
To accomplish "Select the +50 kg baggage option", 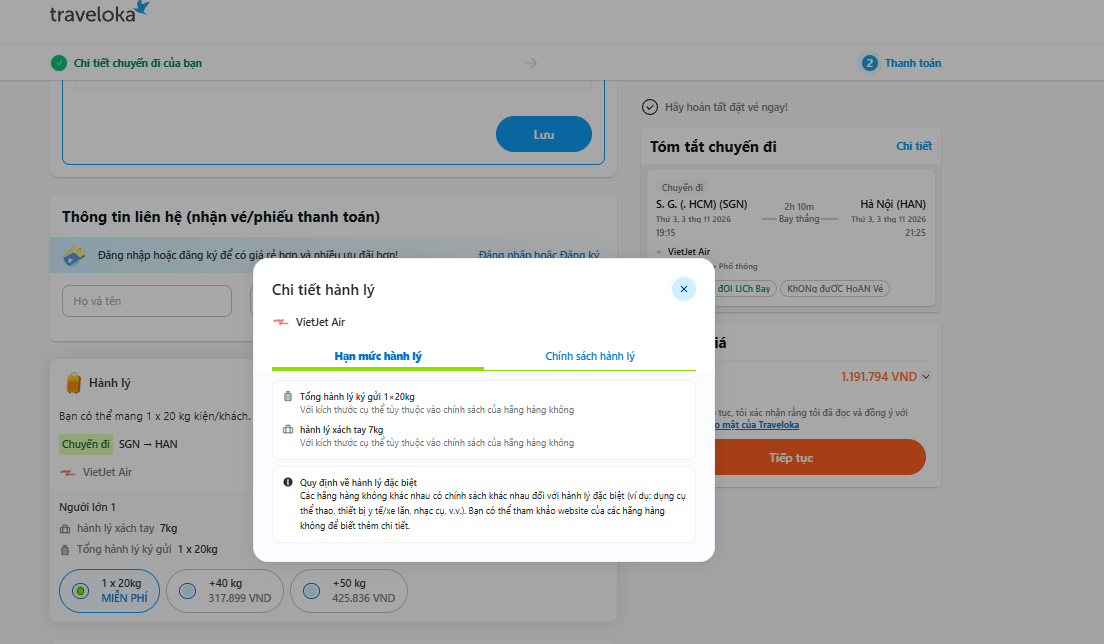I will (349, 591).
